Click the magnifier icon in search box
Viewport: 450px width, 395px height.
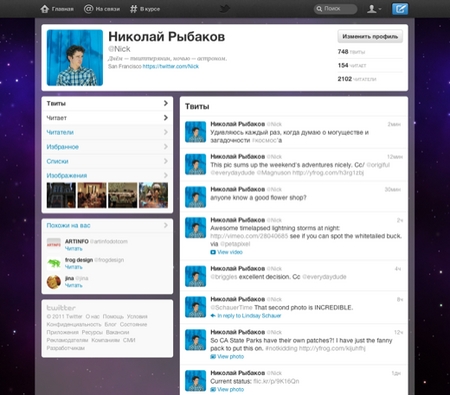[x=319, y=9]
